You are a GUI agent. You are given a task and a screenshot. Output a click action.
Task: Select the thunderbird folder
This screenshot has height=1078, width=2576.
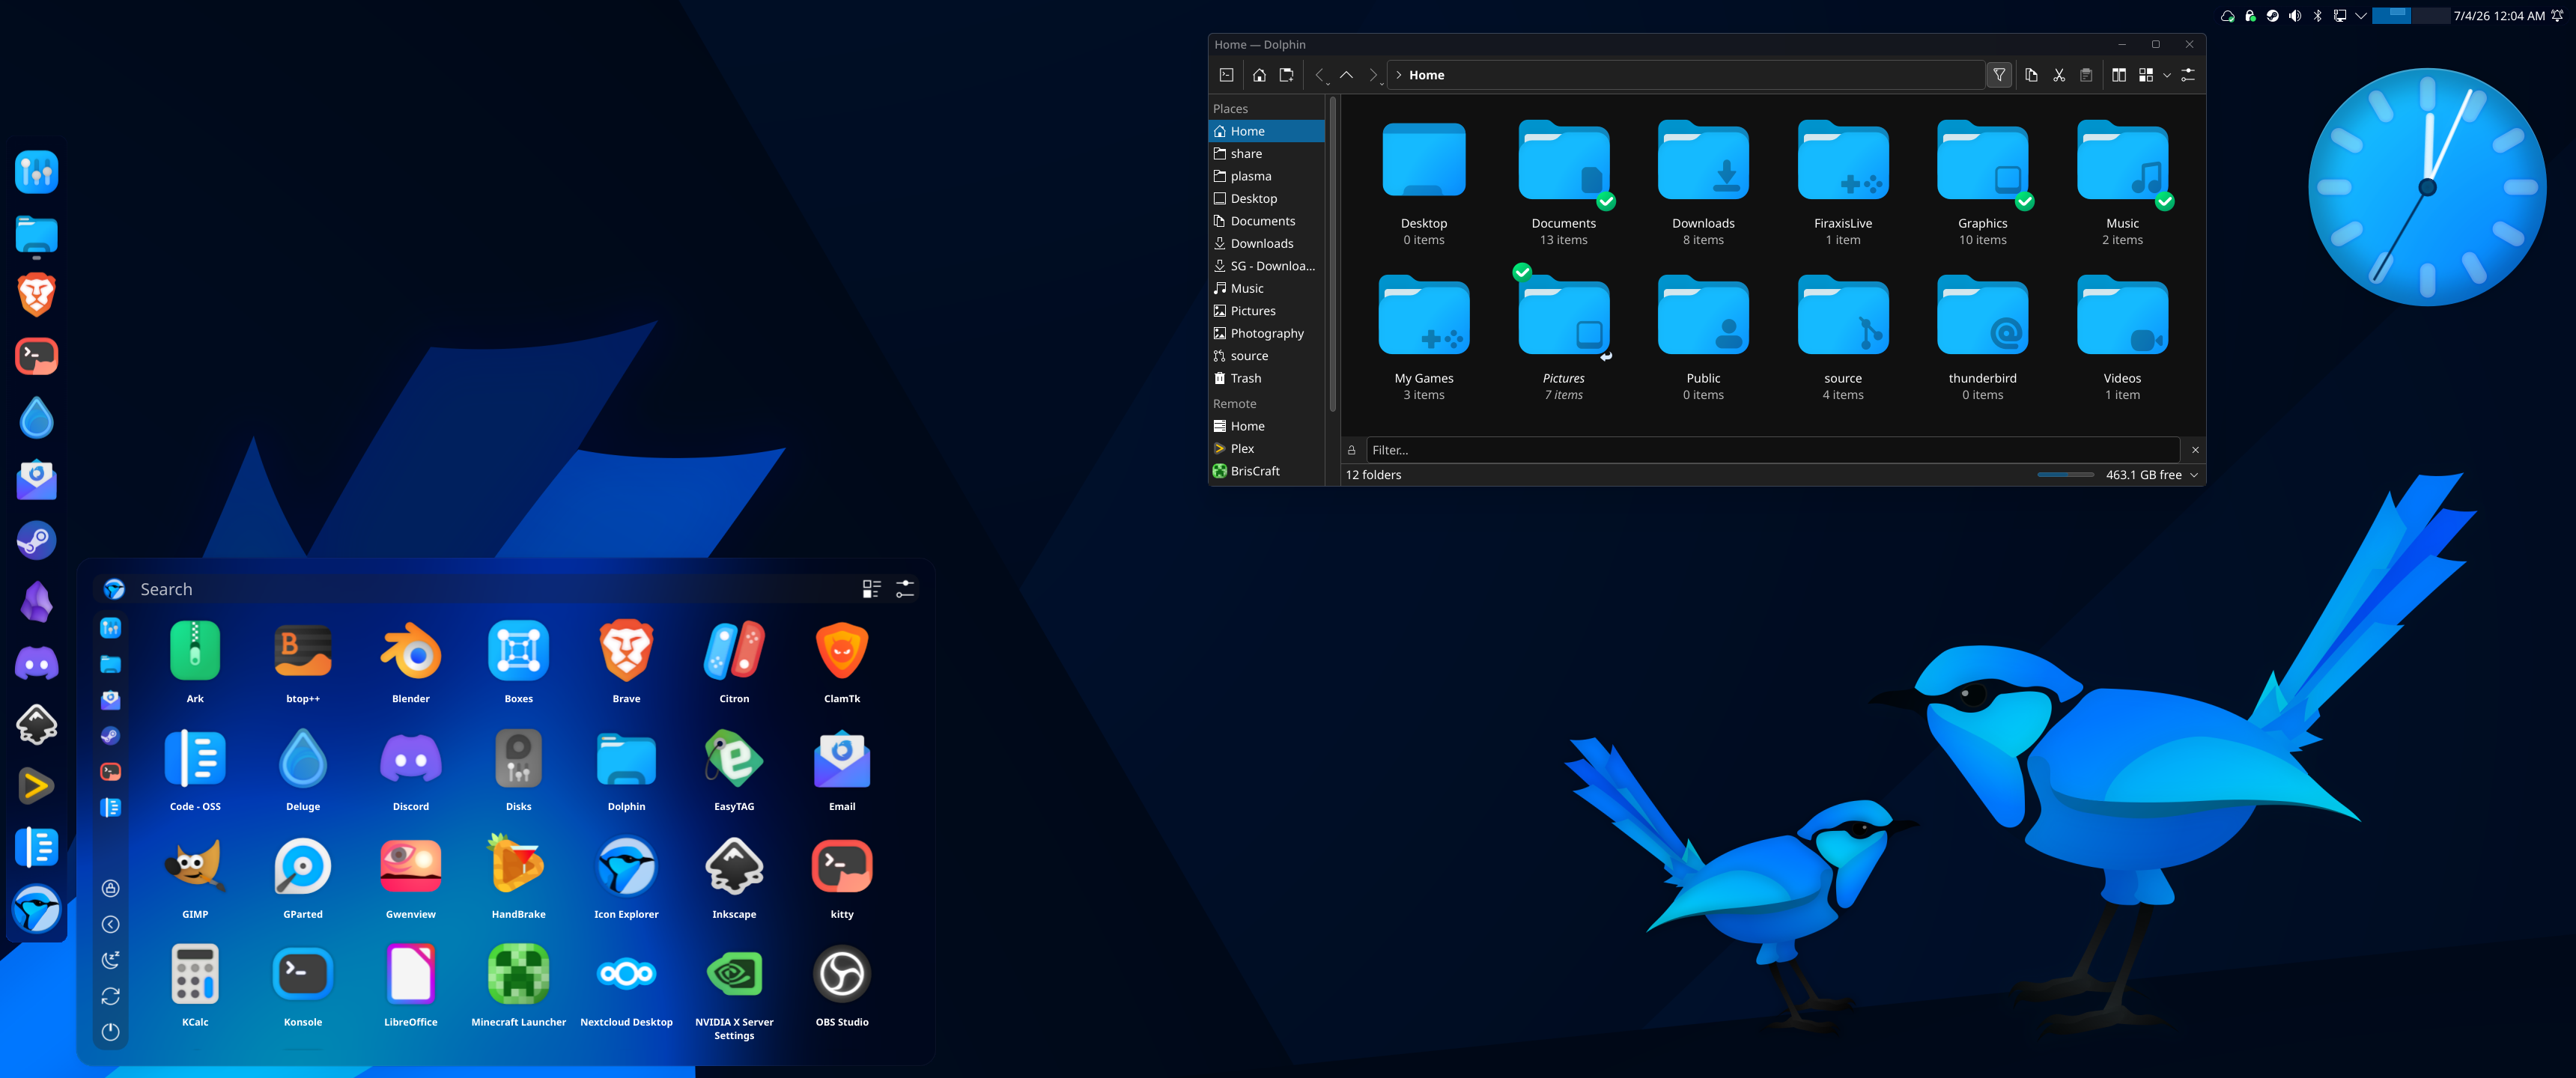coord(1982,338)
